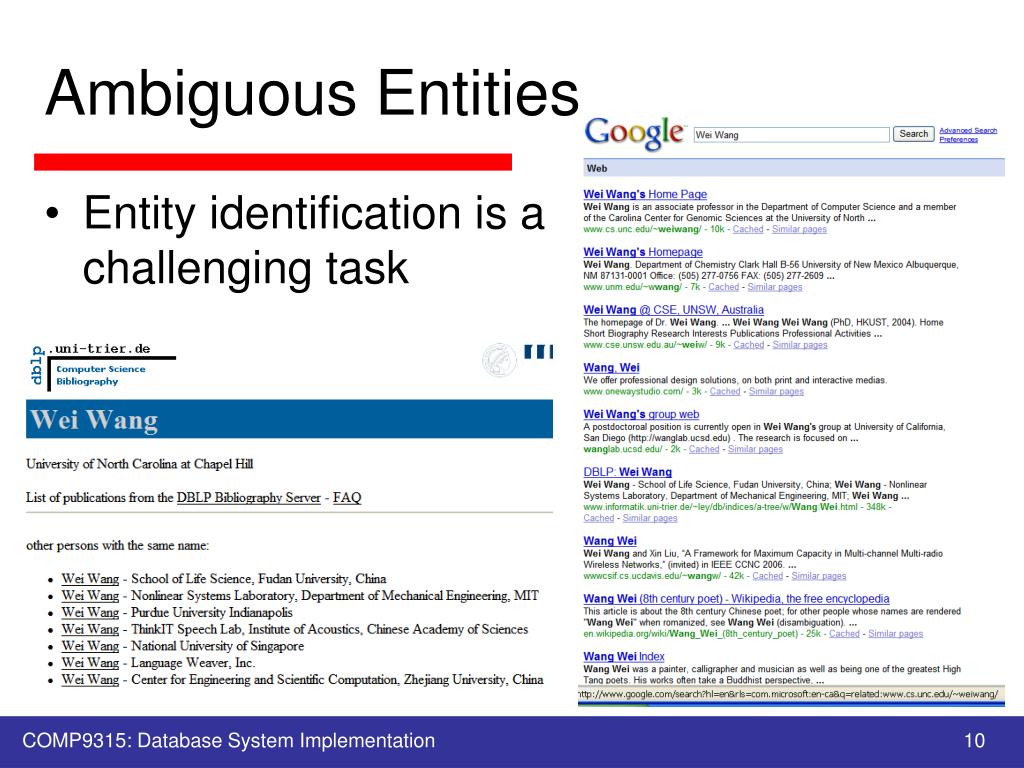Select the Web tab in Google results

coord(597,168)
